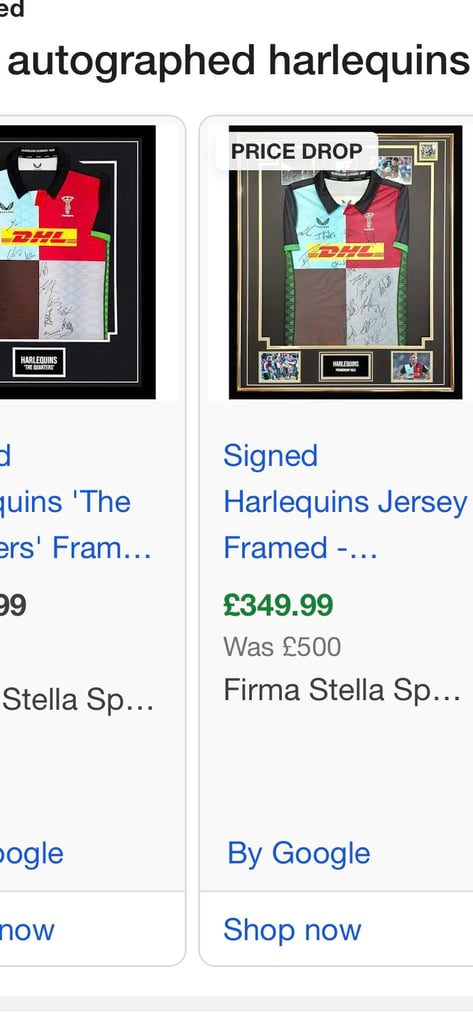
Task: Click the DHL logo on the right jersey
Action: (x=345, y=251)
